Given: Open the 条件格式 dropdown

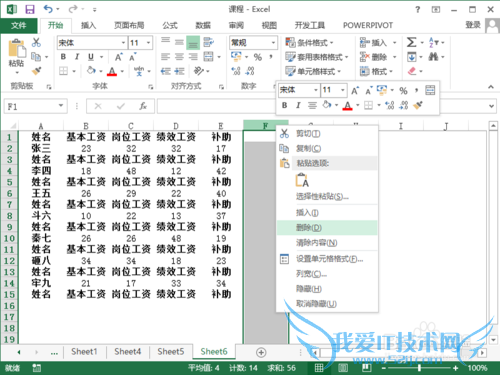Looking at the screenshot, I should pos(309,43).
